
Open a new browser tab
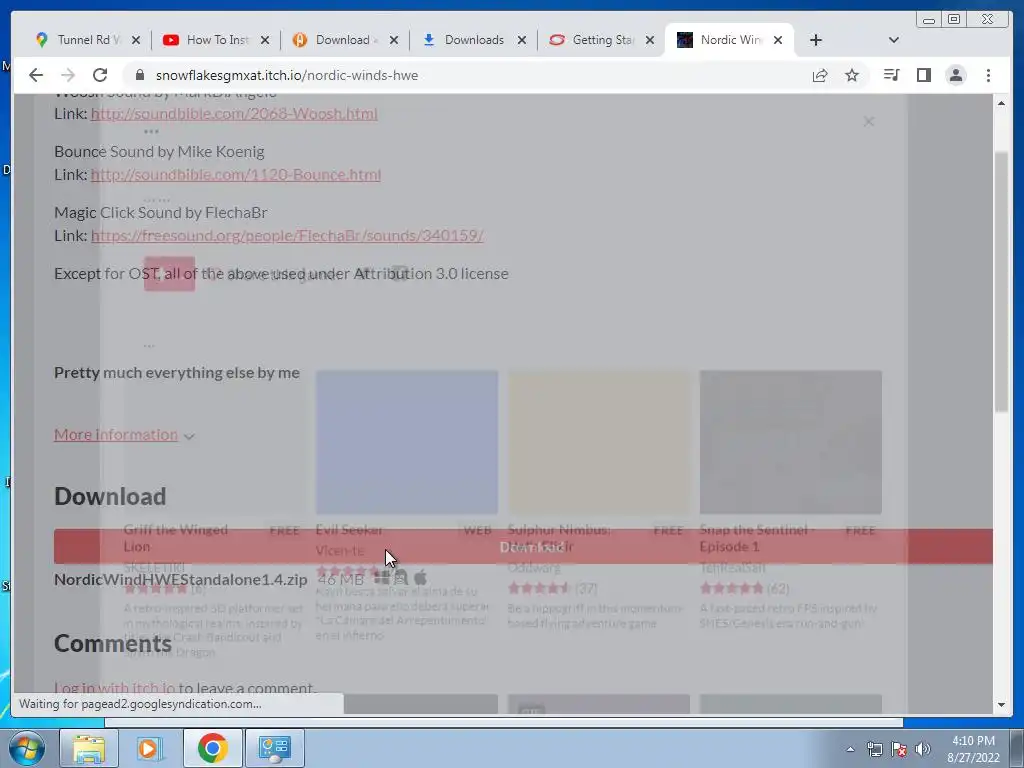click(816, 40)
